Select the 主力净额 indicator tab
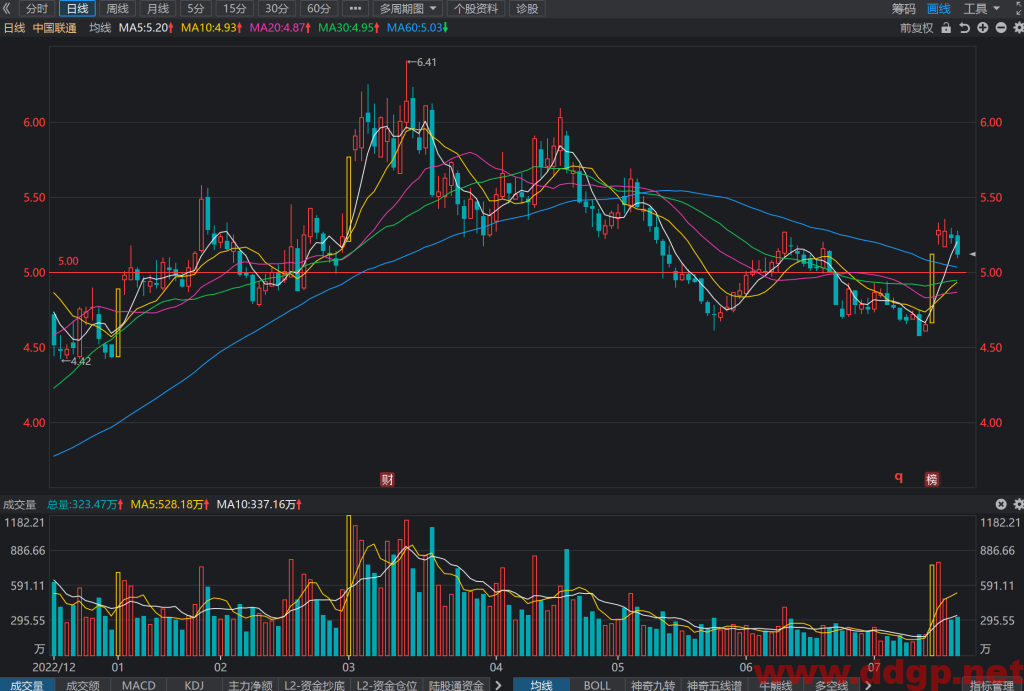This screenshot has width=1024, height=691. click(250, 685)
